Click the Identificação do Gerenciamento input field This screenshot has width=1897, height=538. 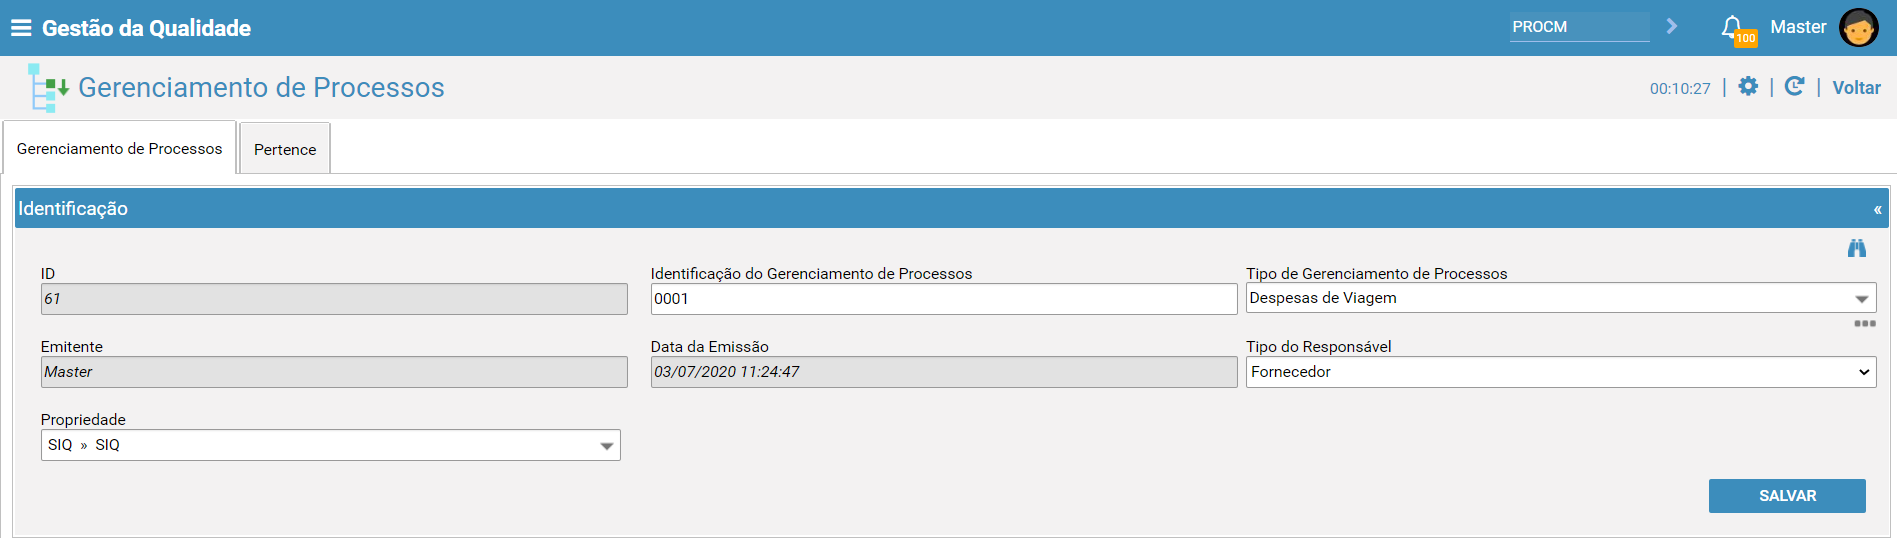[x=944, y=299]
